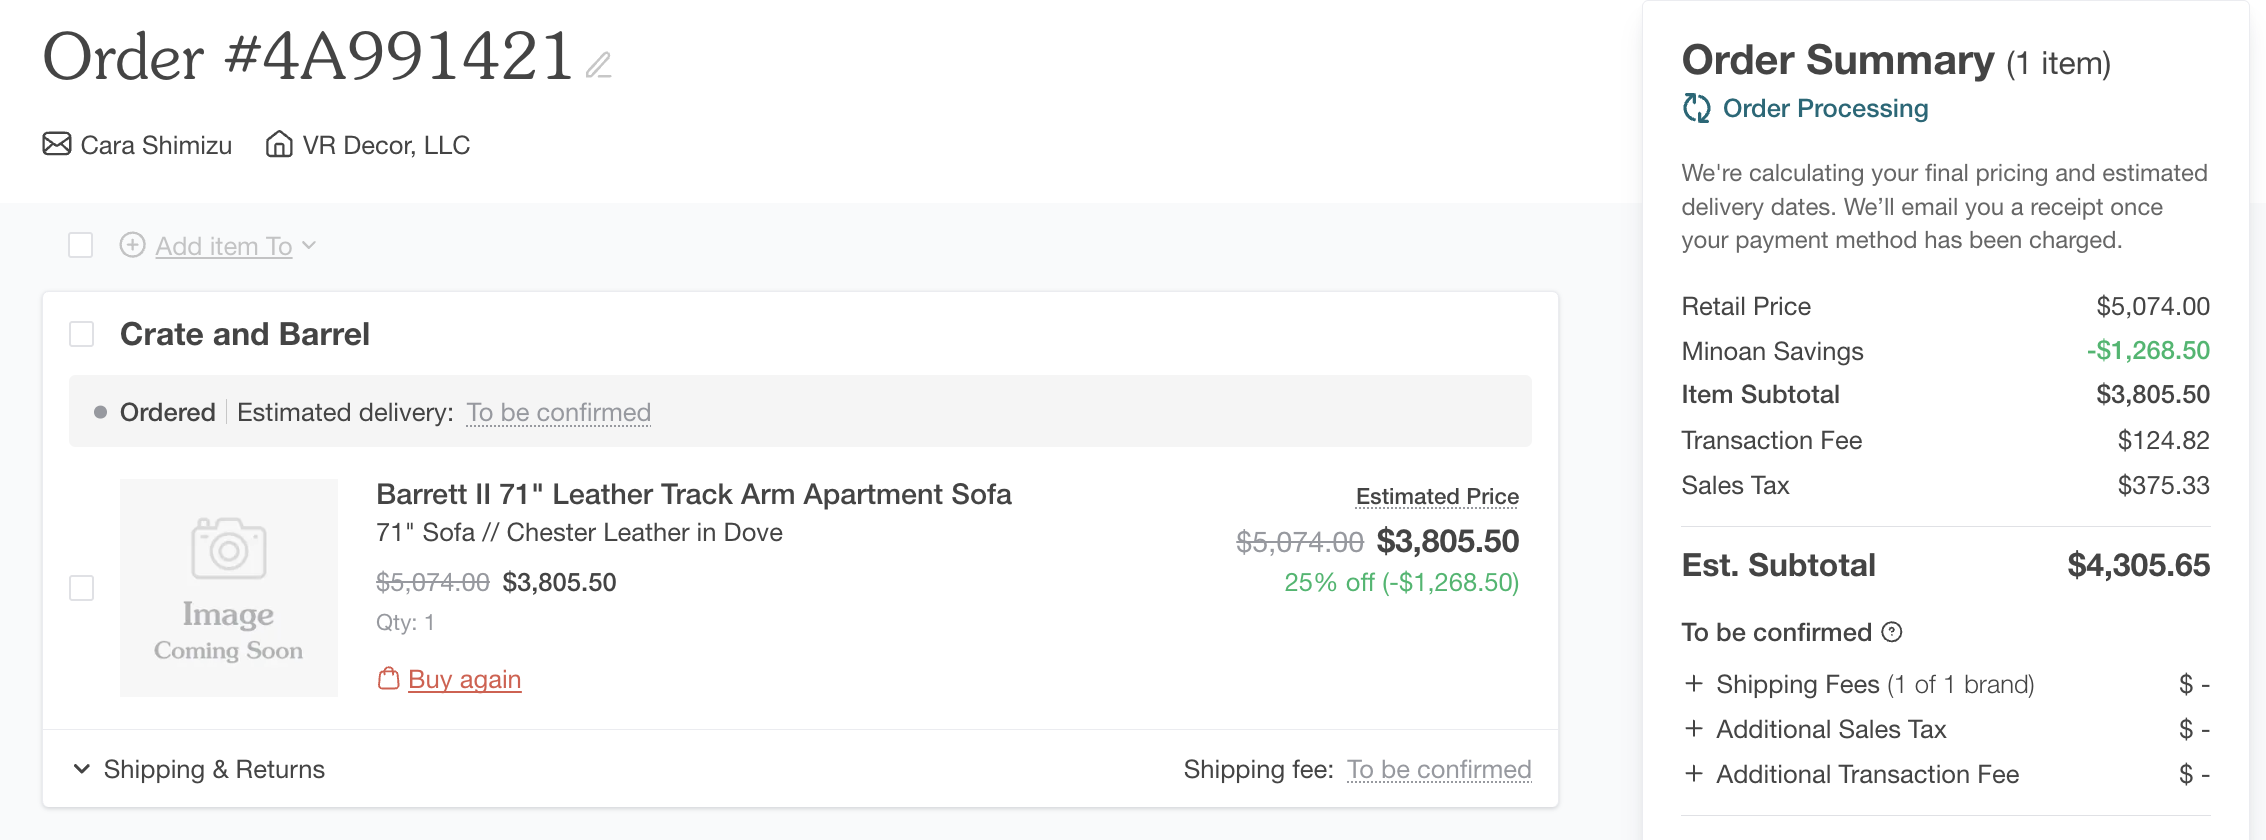
Task: Click the shipping fee To be confirmed link
Action: click(x=1439, y=769)
